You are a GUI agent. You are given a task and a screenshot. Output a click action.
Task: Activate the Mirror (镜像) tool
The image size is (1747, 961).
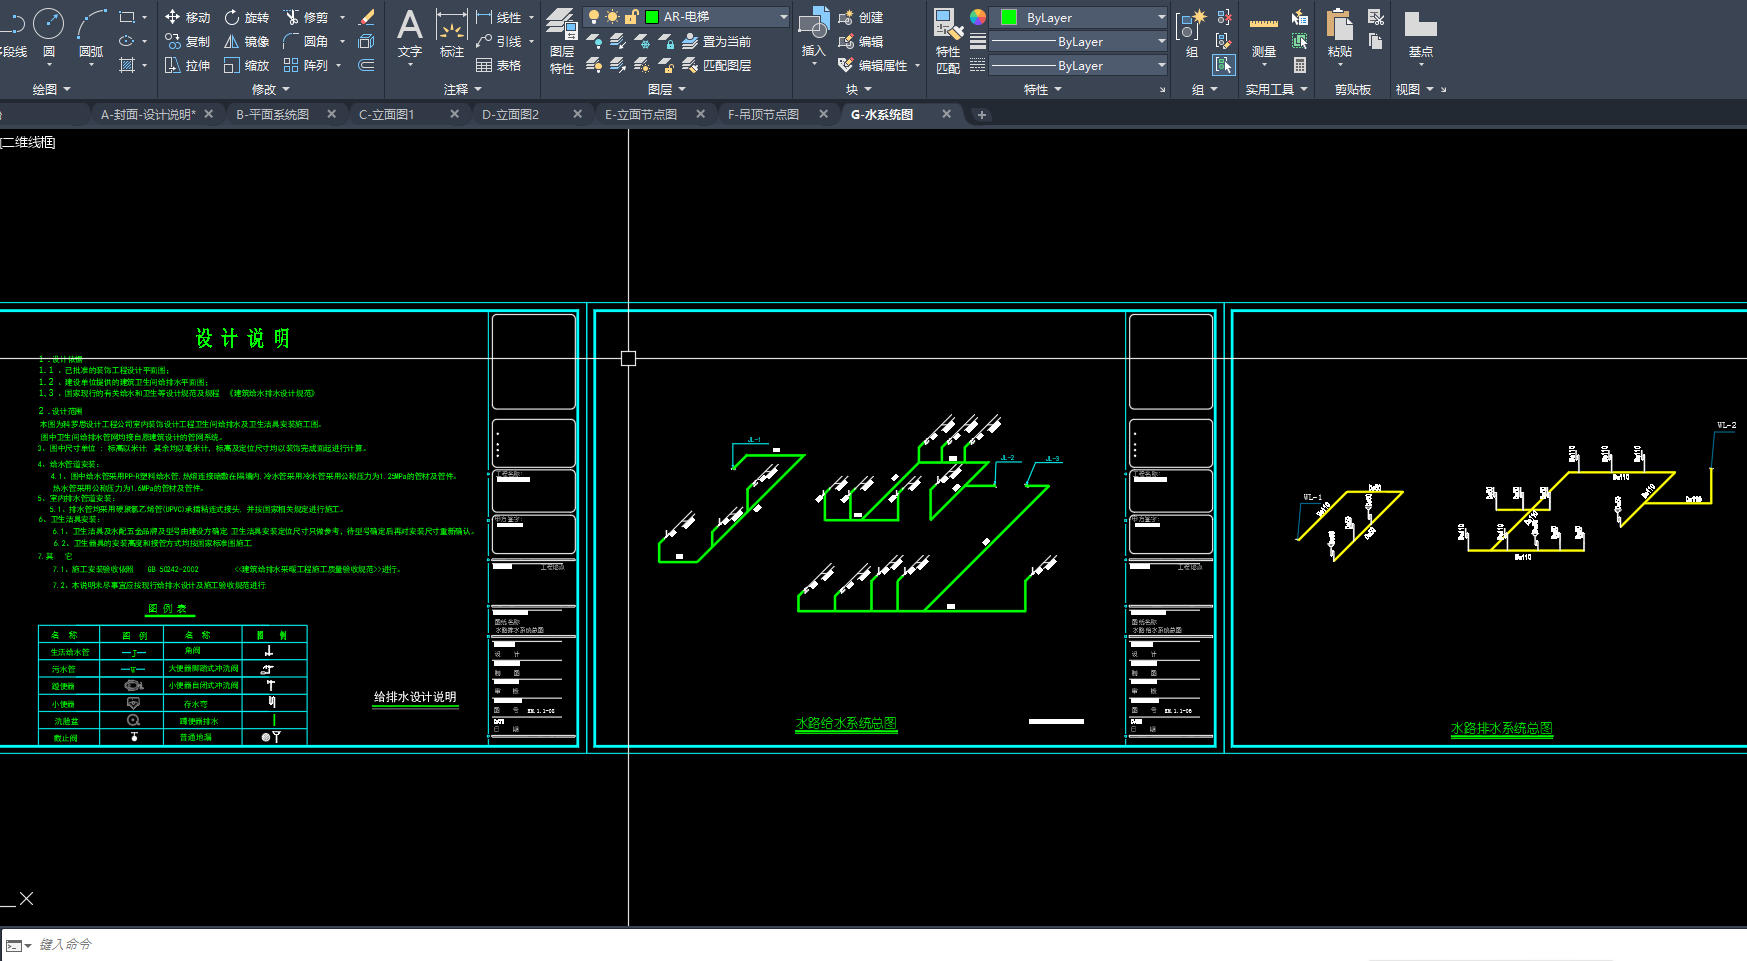245,41
